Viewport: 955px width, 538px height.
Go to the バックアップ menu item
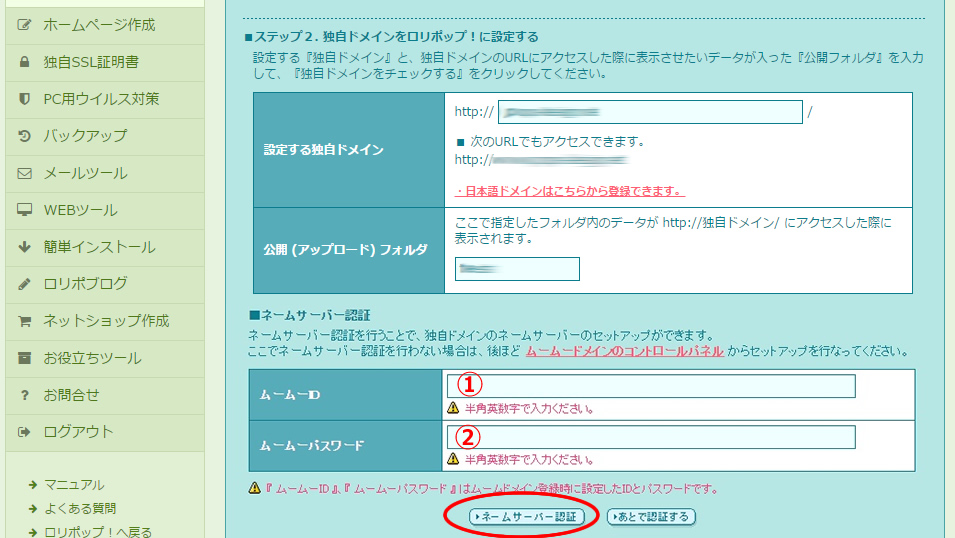pos(105,136)
